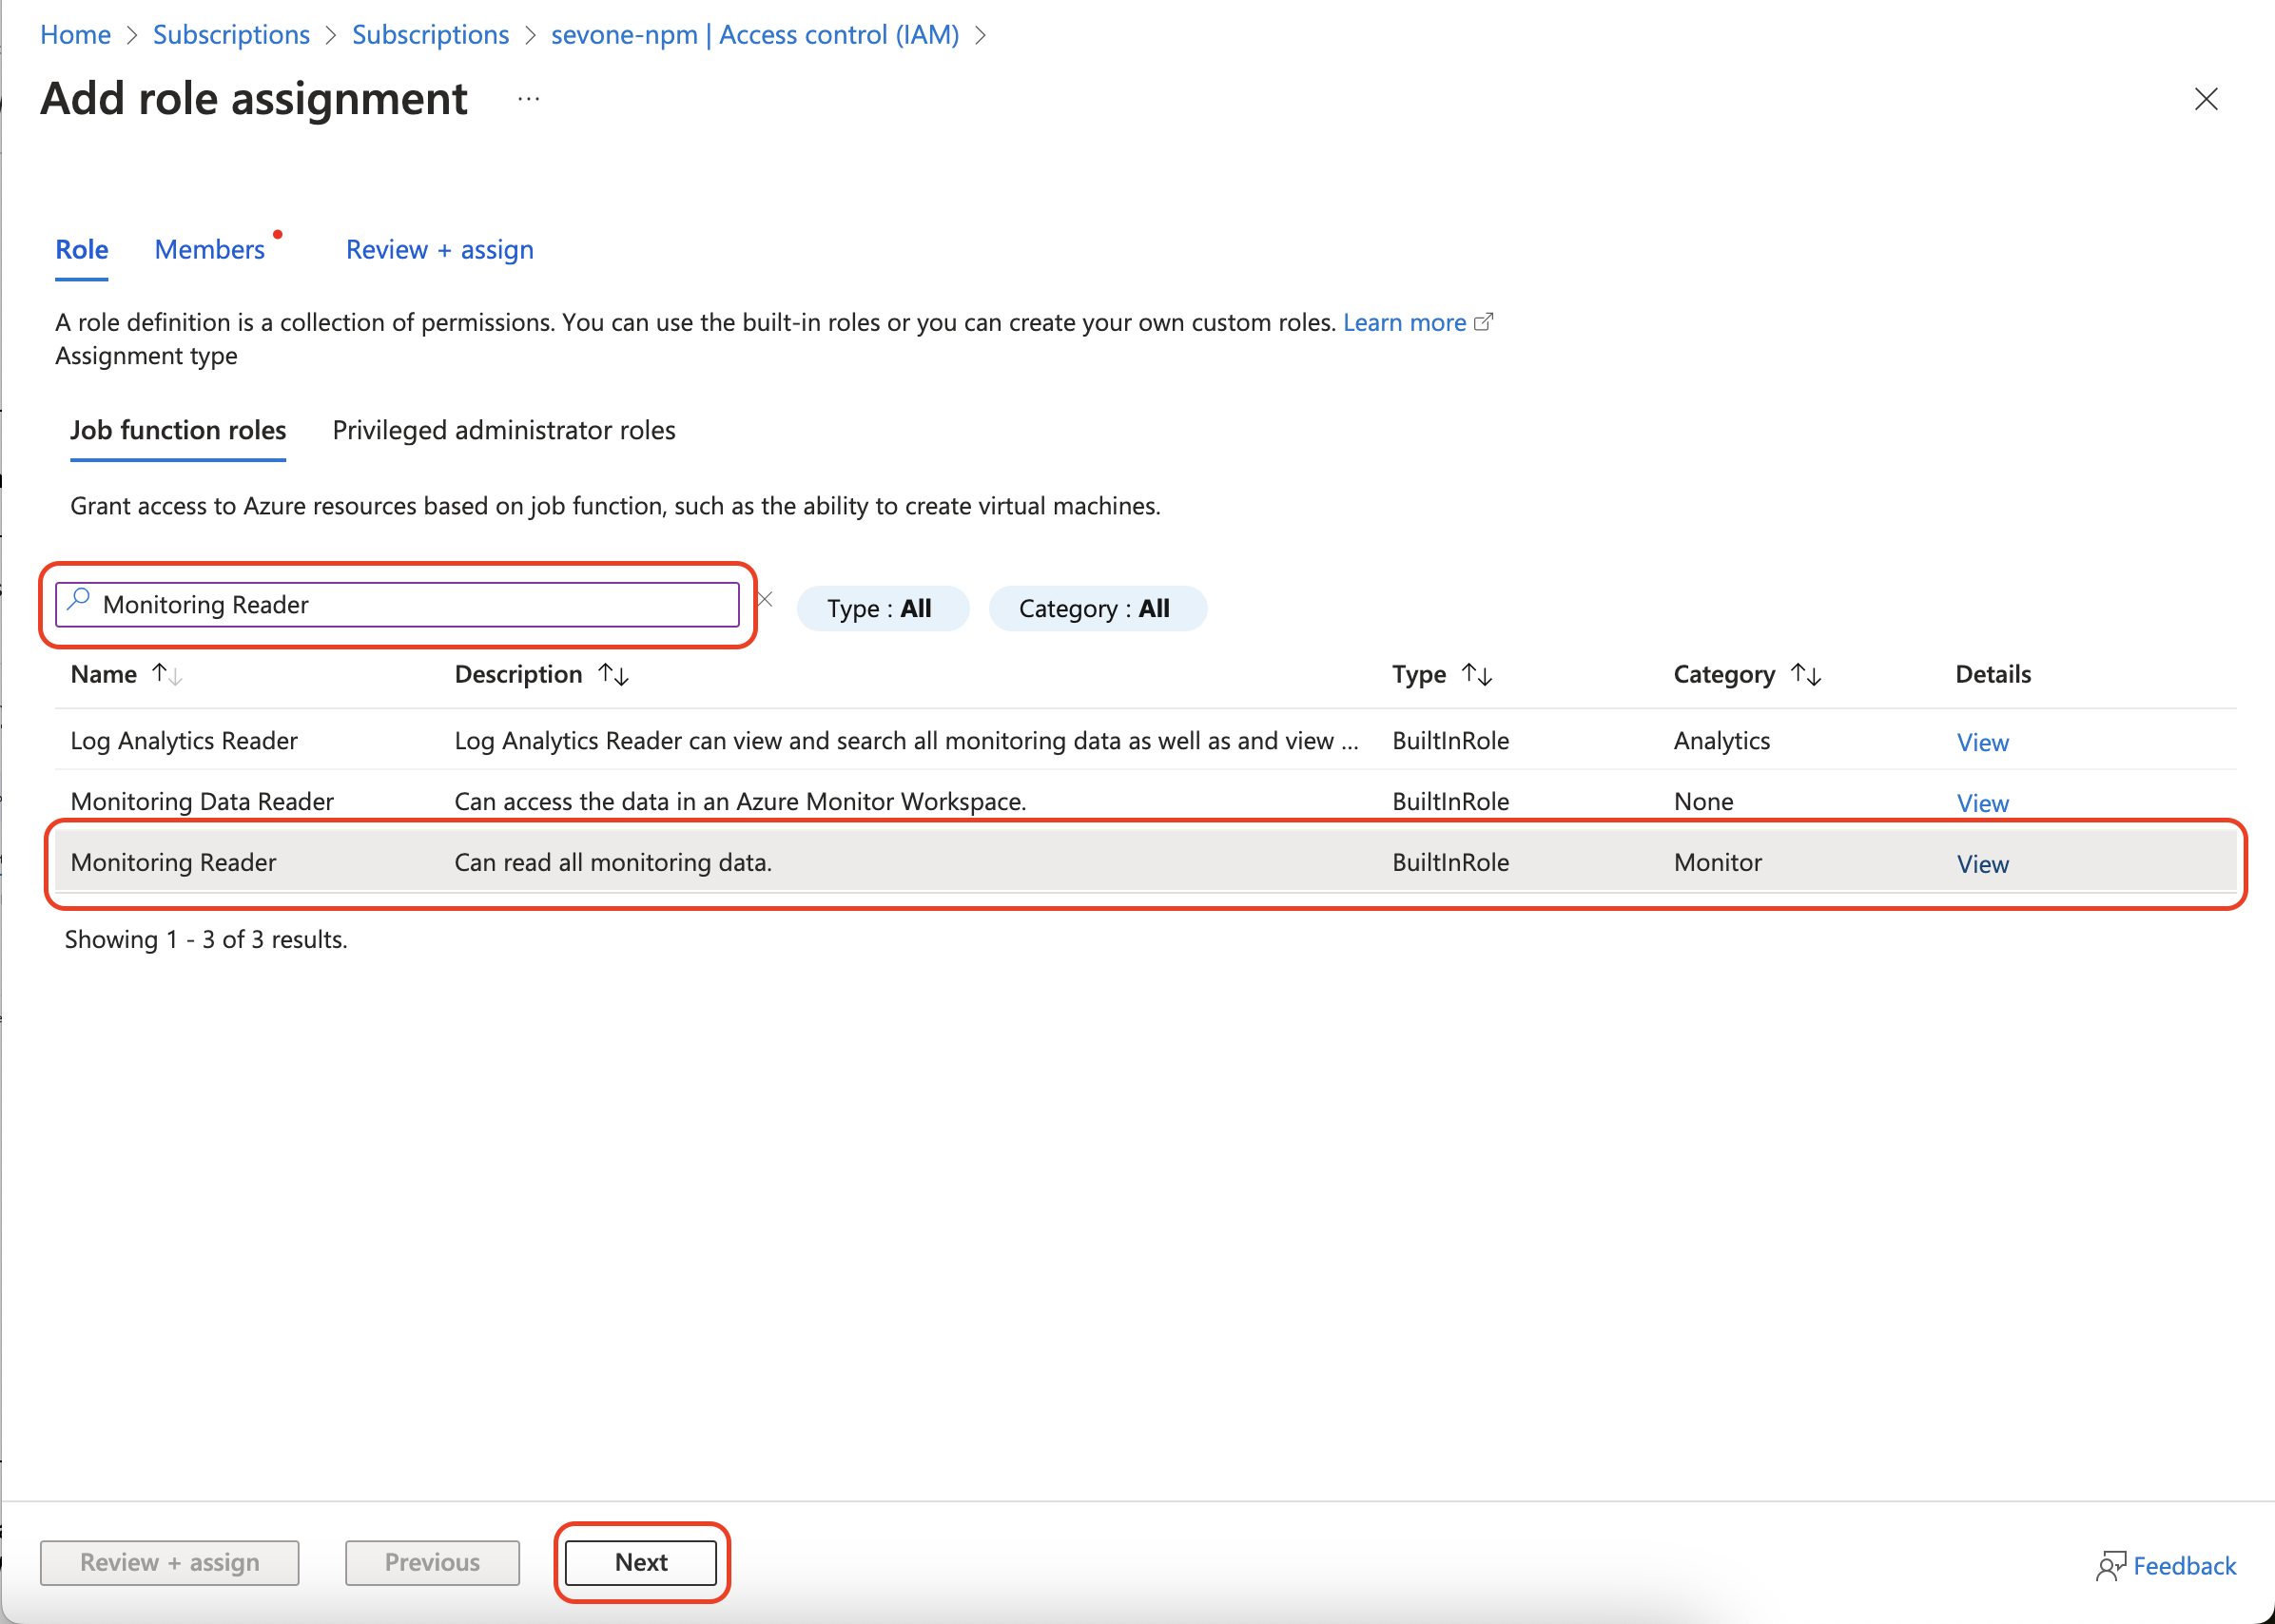Screen dimensions: 2275x1624
Task: Click BuiltInRole in the Monitoring Reader row
Action: click(x=1450, y=863)
